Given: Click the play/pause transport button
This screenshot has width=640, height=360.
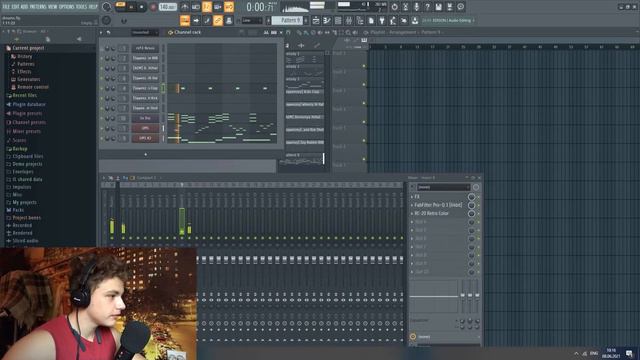Looking at the screenshot, I should 131,7.
